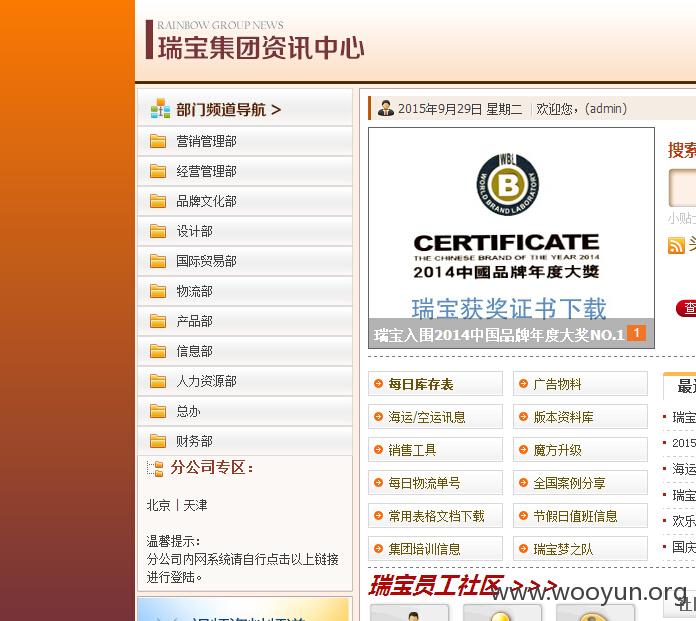Click the folder icon beside 物流部
The image size is (696, 621).
(158, 291)
